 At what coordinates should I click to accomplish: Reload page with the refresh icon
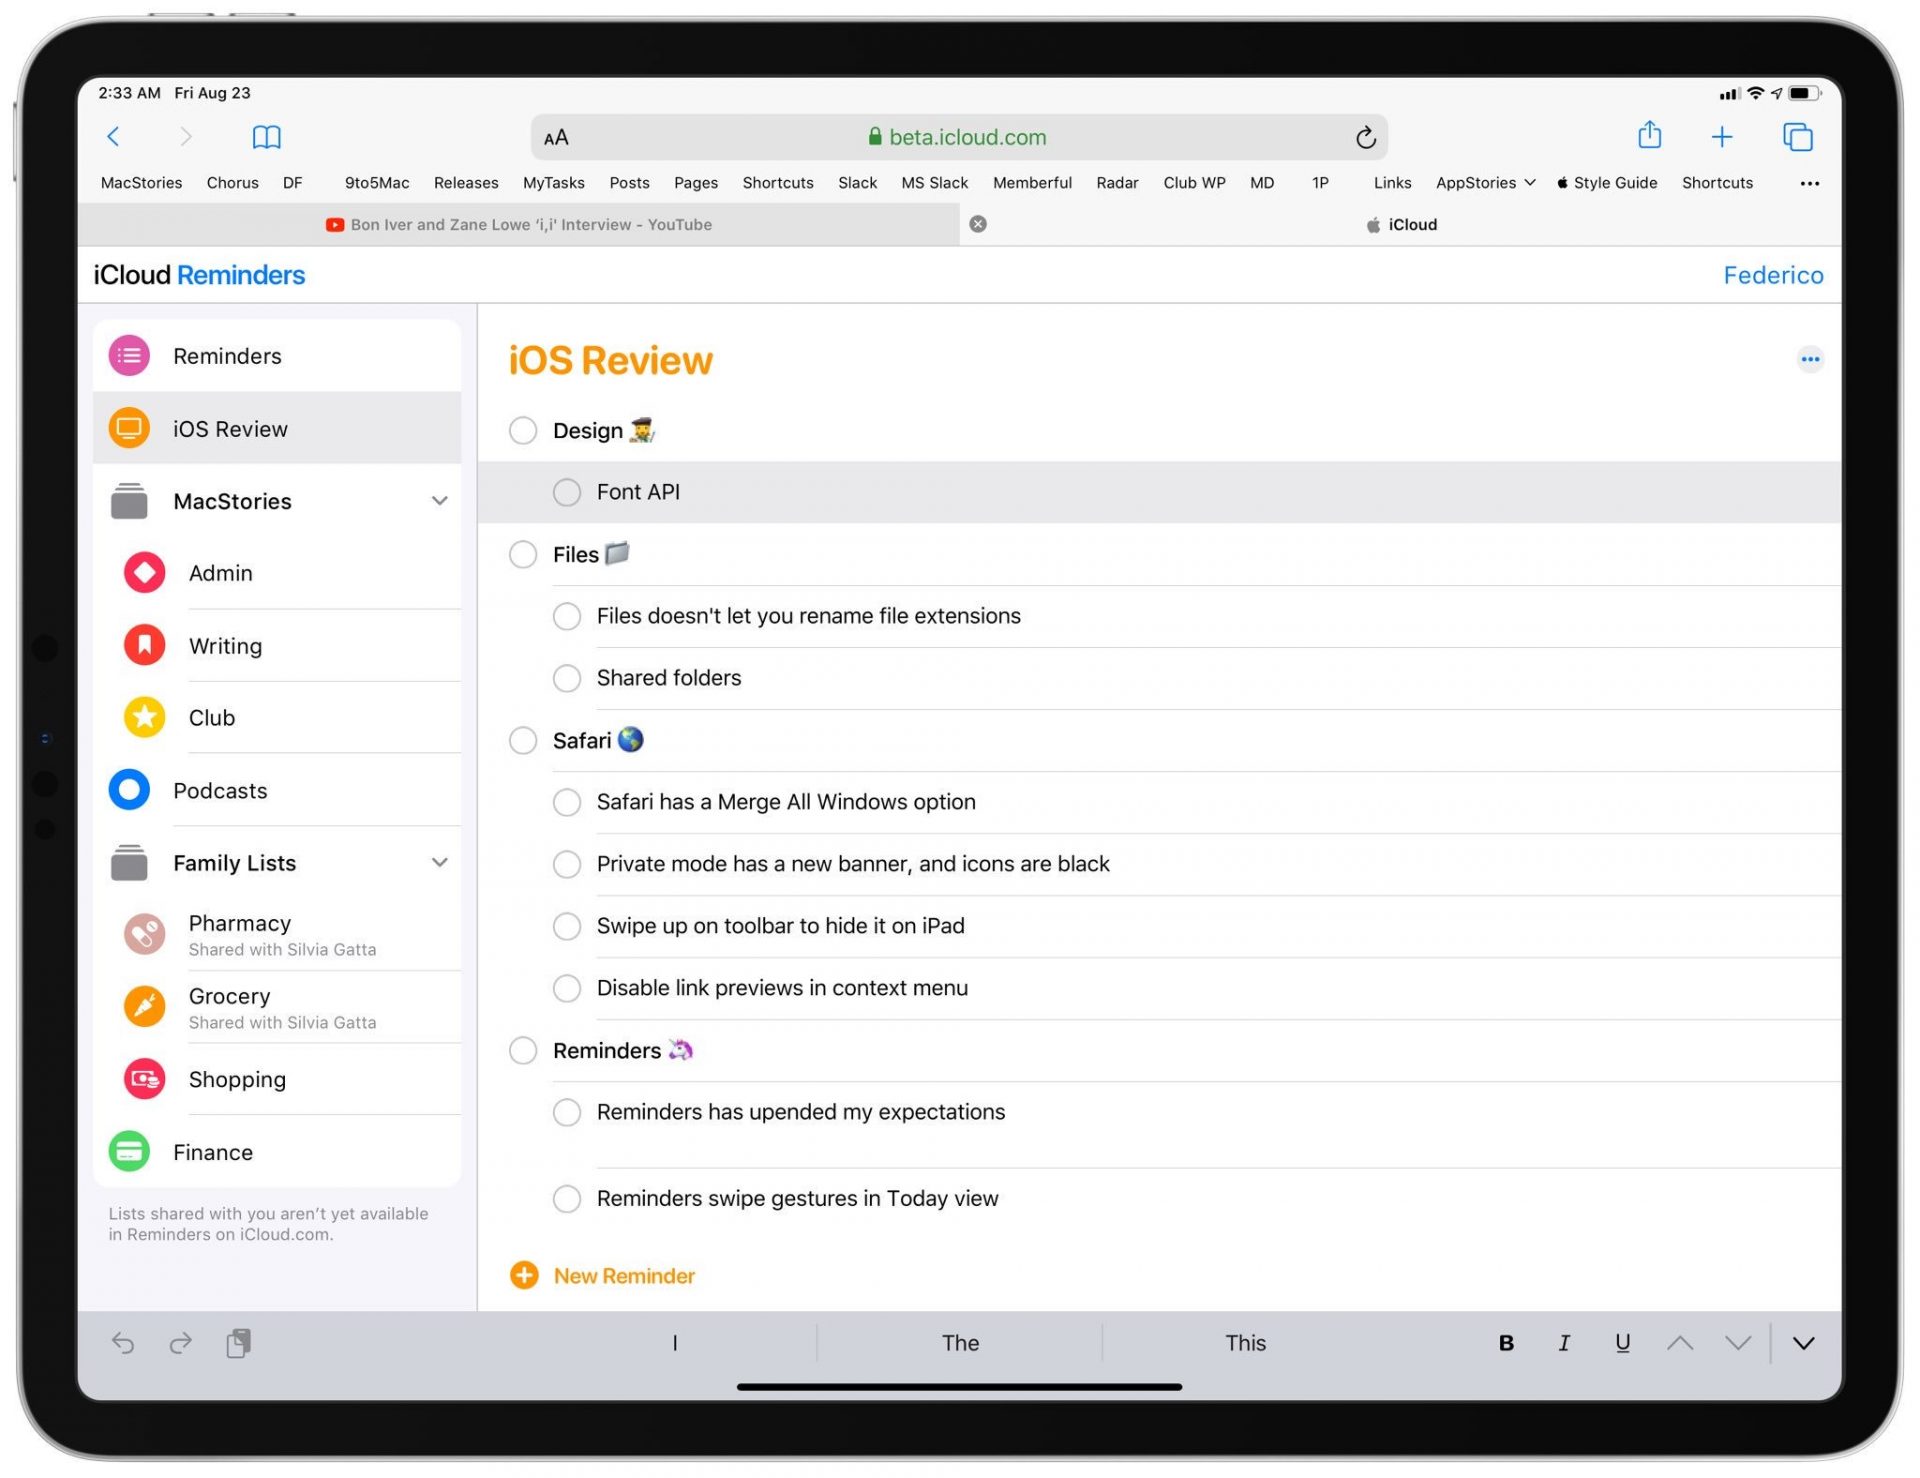(x=1365, y=138)
